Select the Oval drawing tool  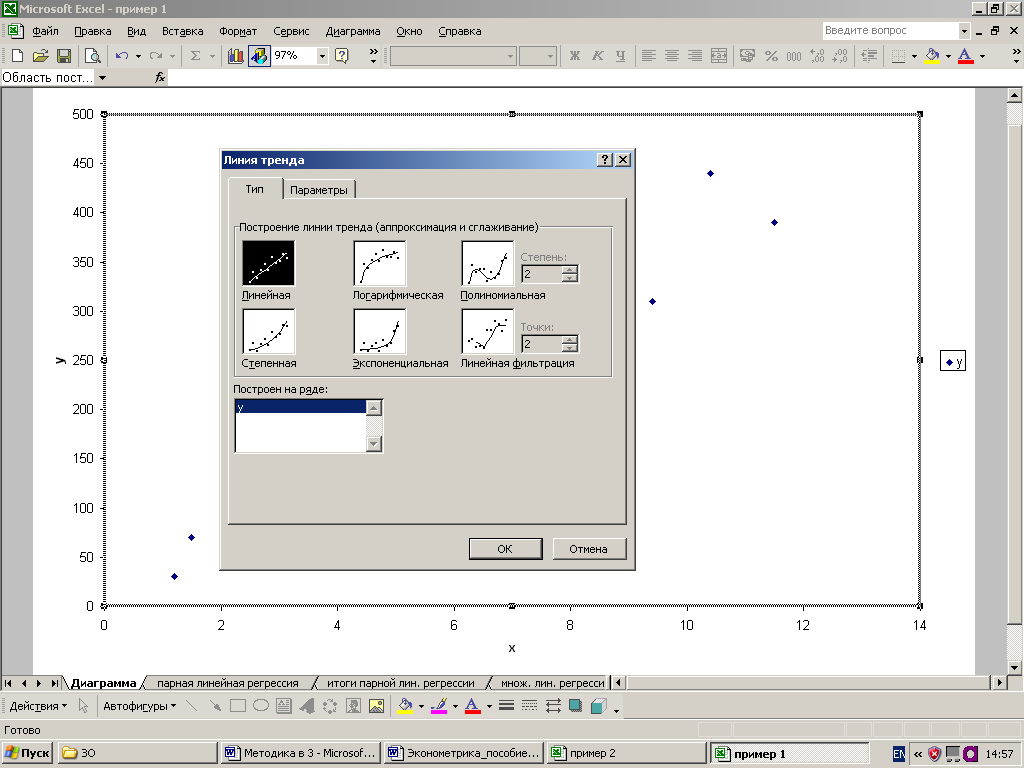click(260, 706)
